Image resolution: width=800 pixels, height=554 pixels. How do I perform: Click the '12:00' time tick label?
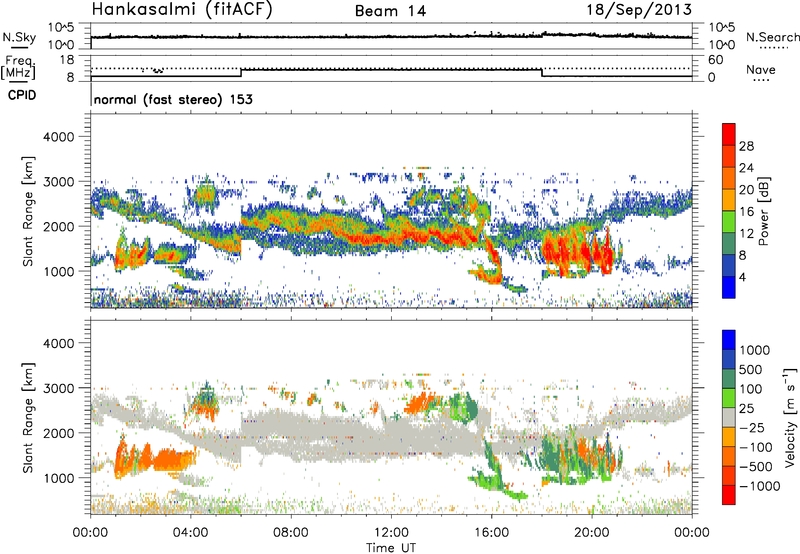coord(391,533)
